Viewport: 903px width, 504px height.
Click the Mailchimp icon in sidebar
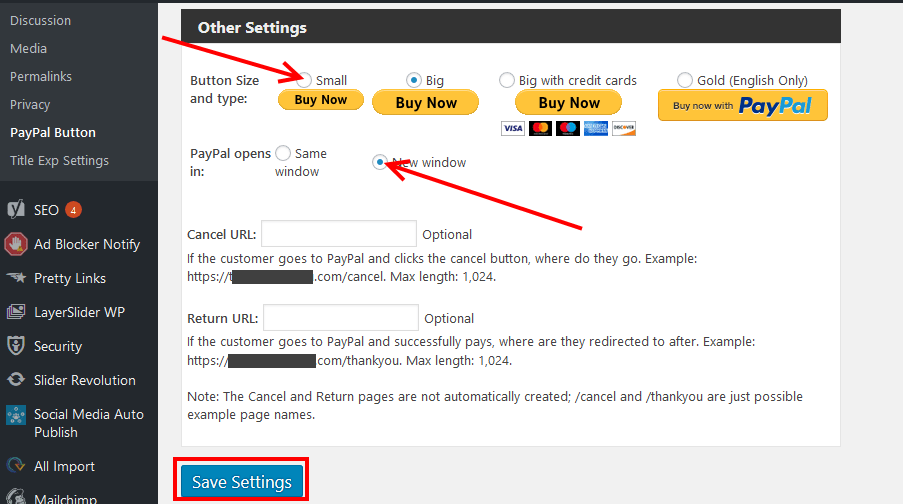16,498
